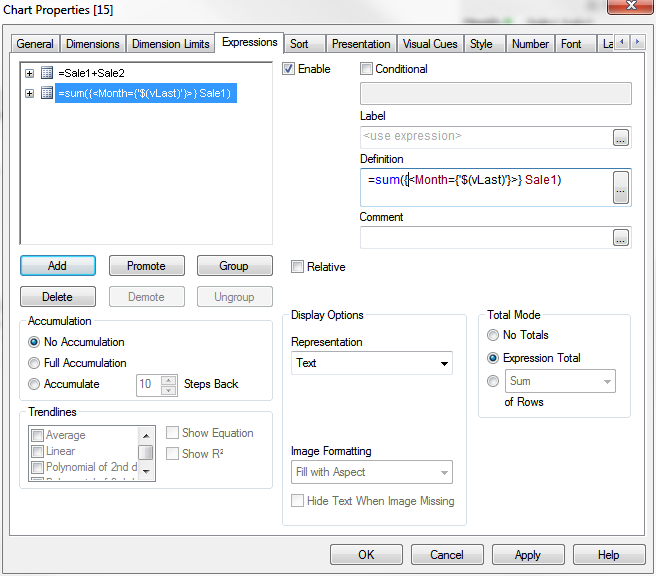Increase Steps Back value with up arrow
This screenshot has height=576, width=656.
click(169, 380)
